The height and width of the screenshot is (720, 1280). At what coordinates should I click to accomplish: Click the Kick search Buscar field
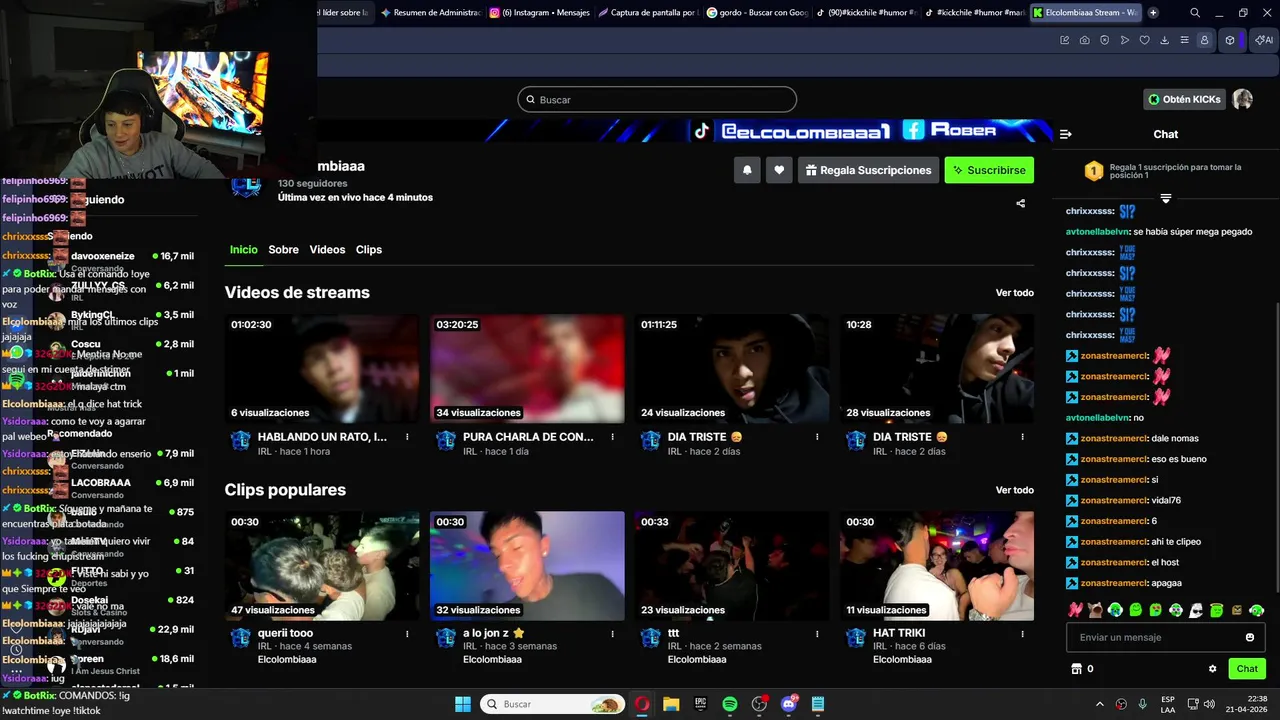(657, 100)
